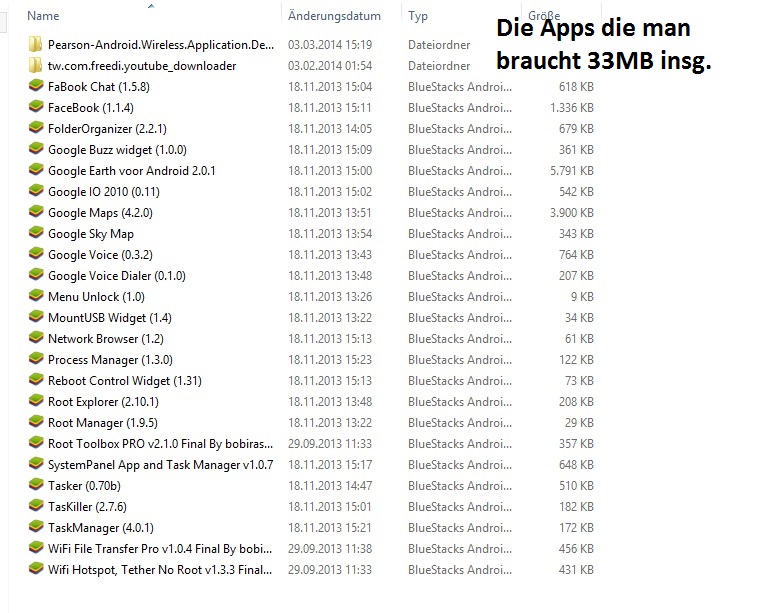Select the Pearson-Android.Wireless.Application folder name
This screenshot has height=613, width=778.
coord(161,45)
